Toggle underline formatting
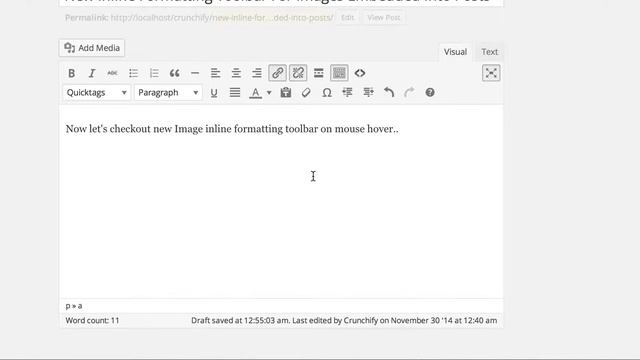Image resolution: width=640 pixels, height=360 pixels. click(214, 93)
